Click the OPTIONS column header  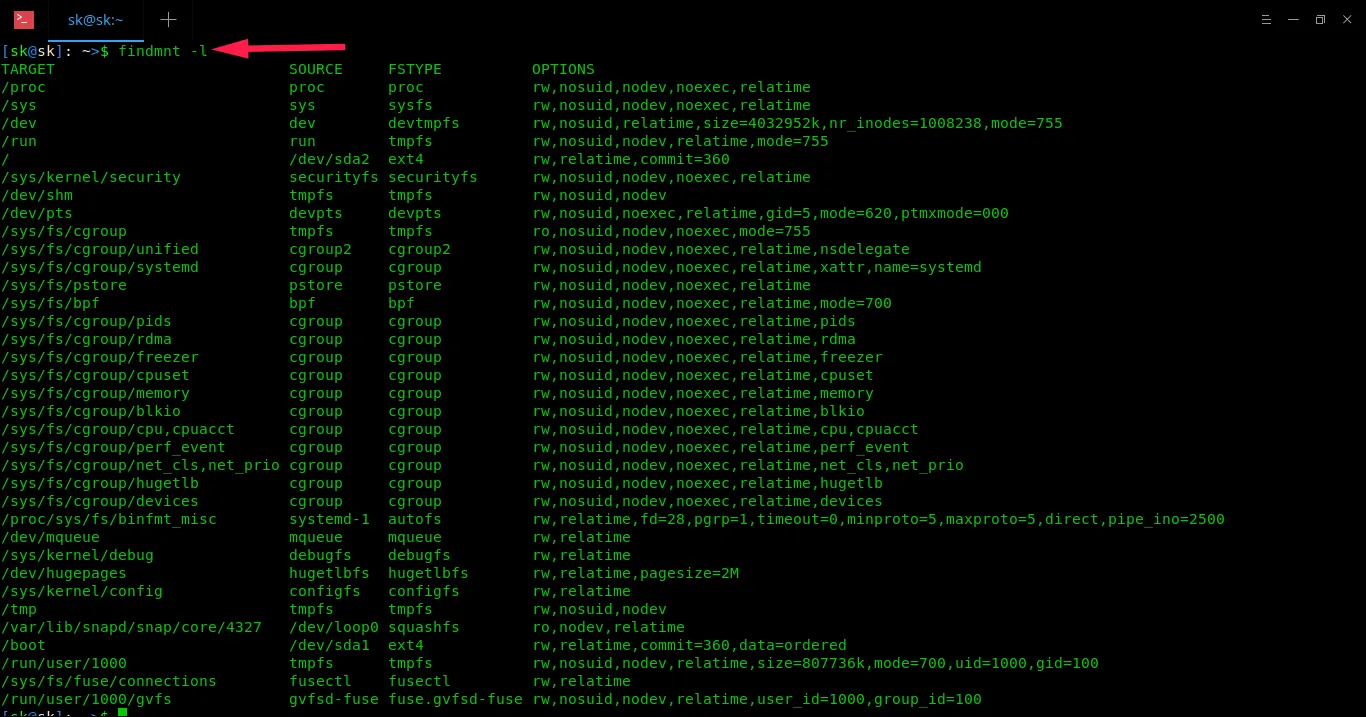click(x=563, y=69)
